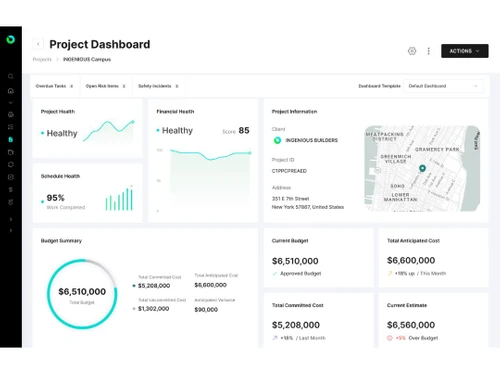Click the Total Uncommitted Cost $1,302,000 legend value
This screenshot has width=500, height=375.
[x=153, y=309]
